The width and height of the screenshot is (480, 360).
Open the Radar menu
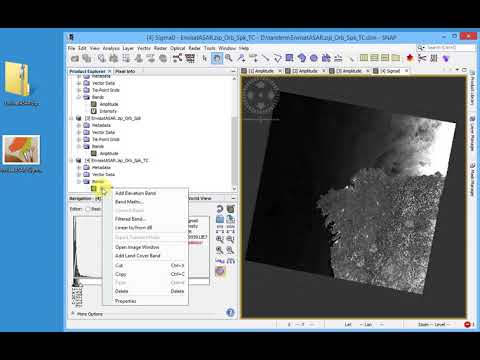pyautogui.click(x=194, y=48)
